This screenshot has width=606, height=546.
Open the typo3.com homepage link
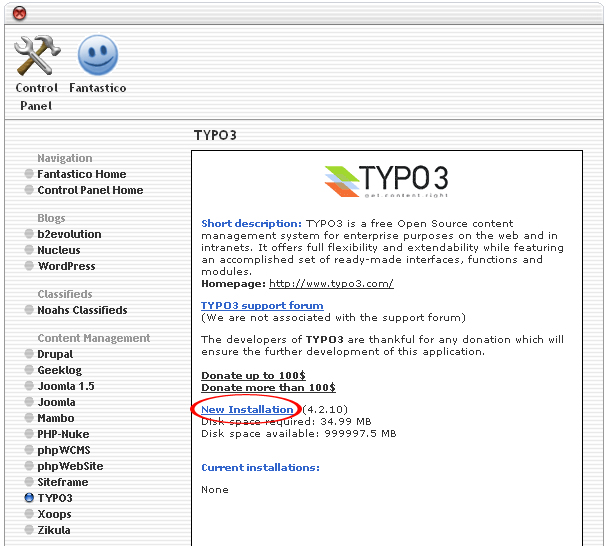point(331,284)
